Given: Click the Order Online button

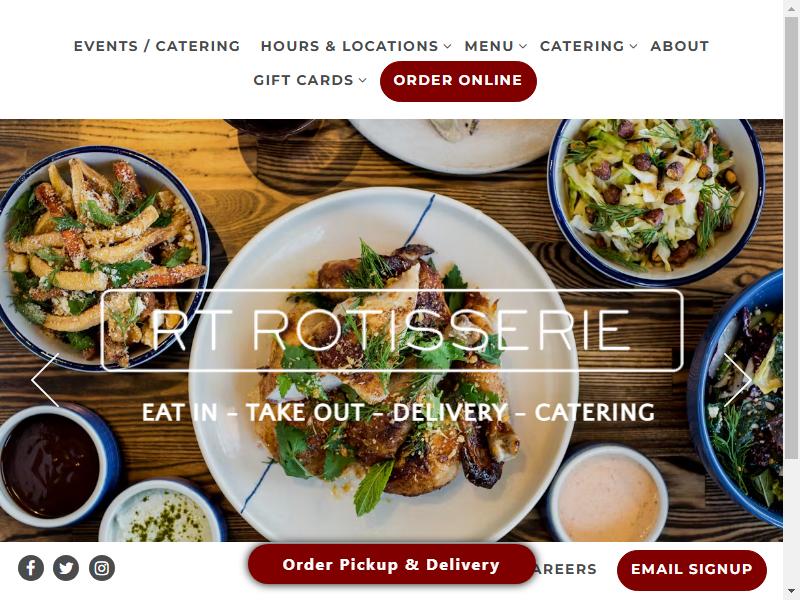Looking at the screenshot, I should pos(458,81).
